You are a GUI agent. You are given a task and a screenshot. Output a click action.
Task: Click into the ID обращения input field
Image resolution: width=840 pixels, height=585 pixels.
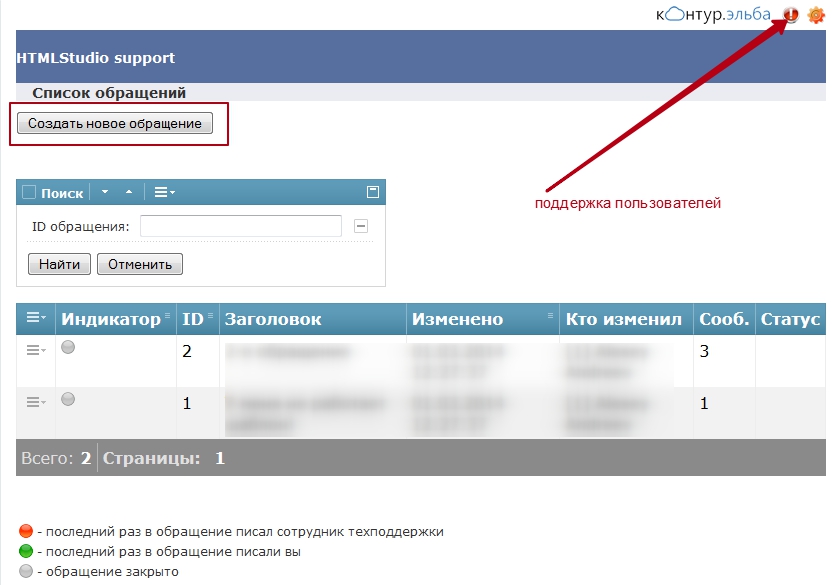241,227
